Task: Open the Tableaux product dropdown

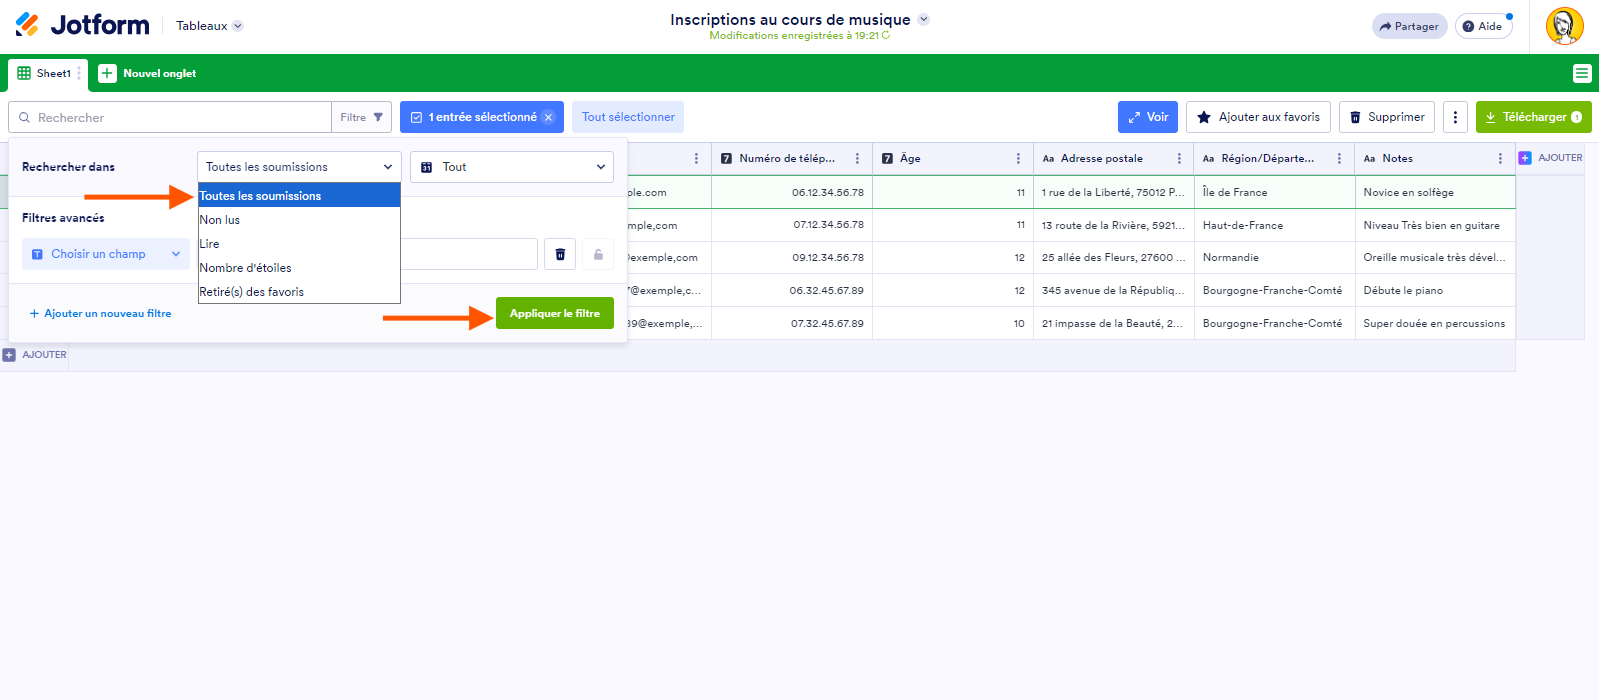Action: coord(209,26)
